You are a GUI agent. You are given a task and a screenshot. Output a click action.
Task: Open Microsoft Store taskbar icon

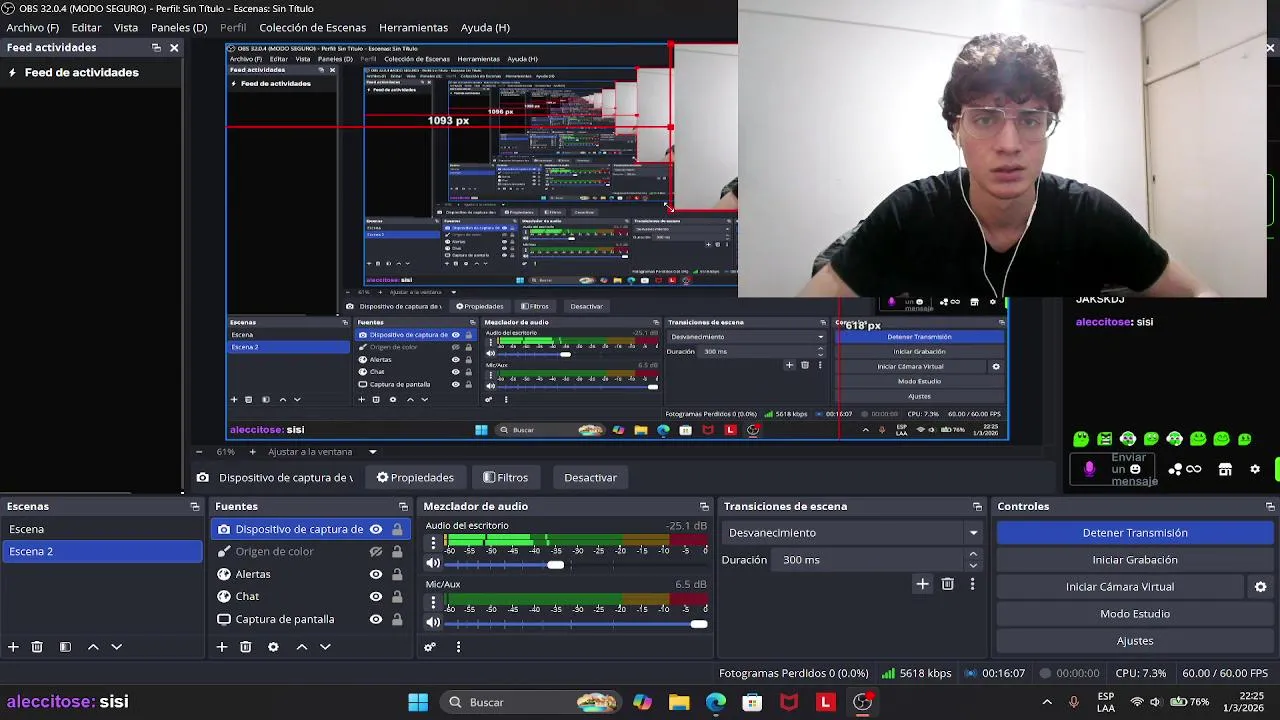coord(752,702)
